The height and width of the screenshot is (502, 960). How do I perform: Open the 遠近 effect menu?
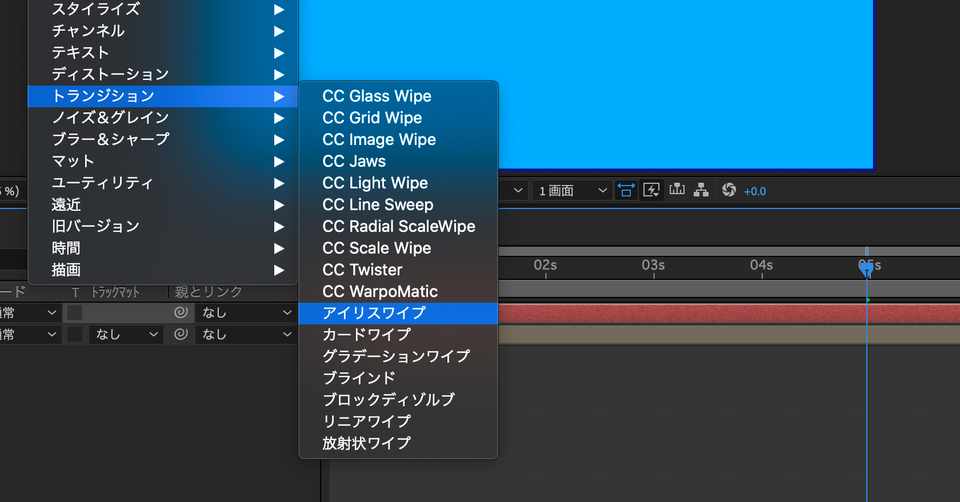pos(163,204)
